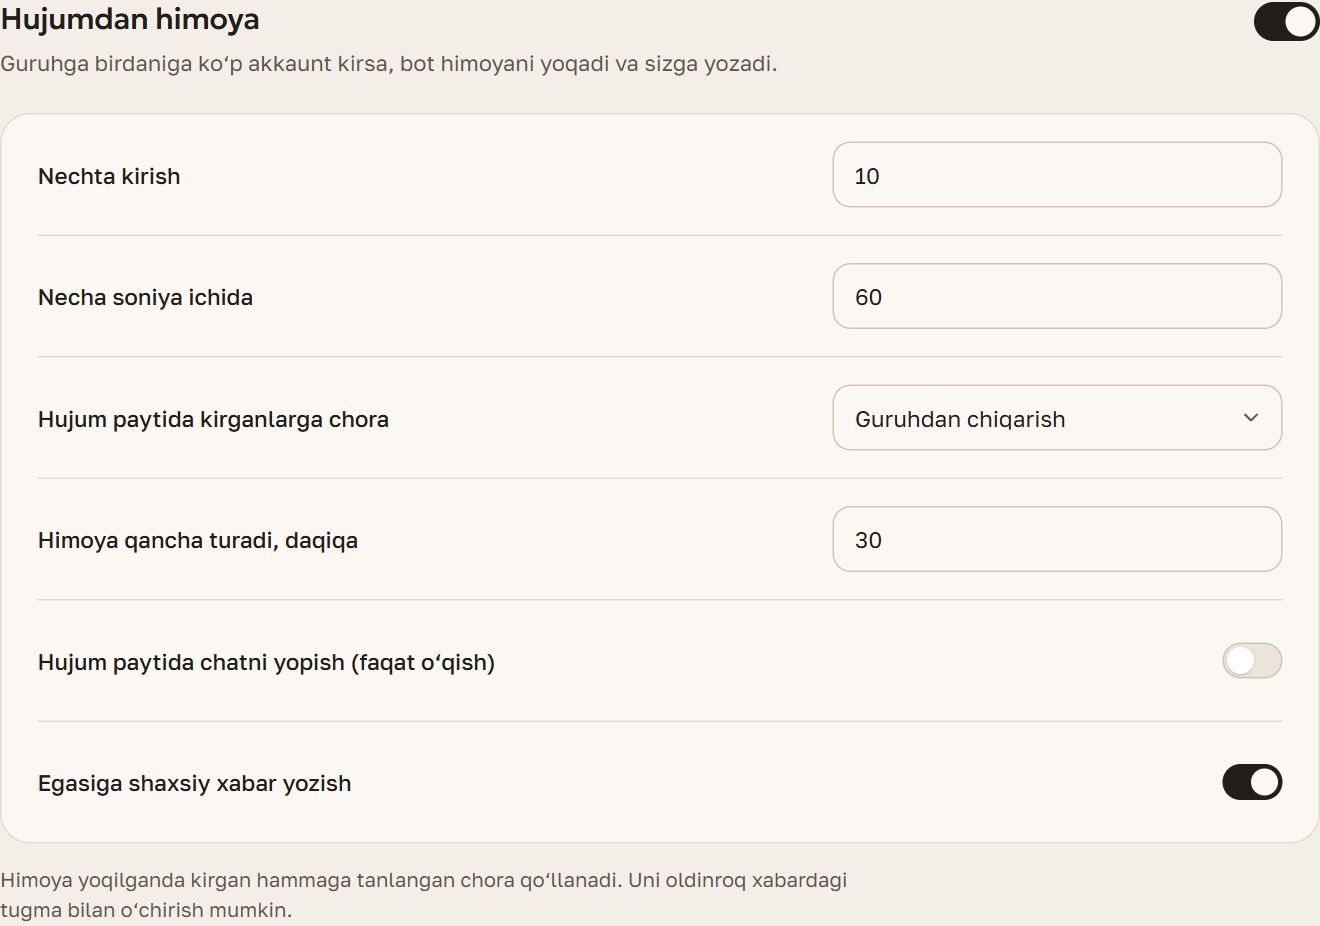Viewport: 1320px width, 926px height.
Task: Click the value 60 in the seconds box
Action: coord(868,297)
